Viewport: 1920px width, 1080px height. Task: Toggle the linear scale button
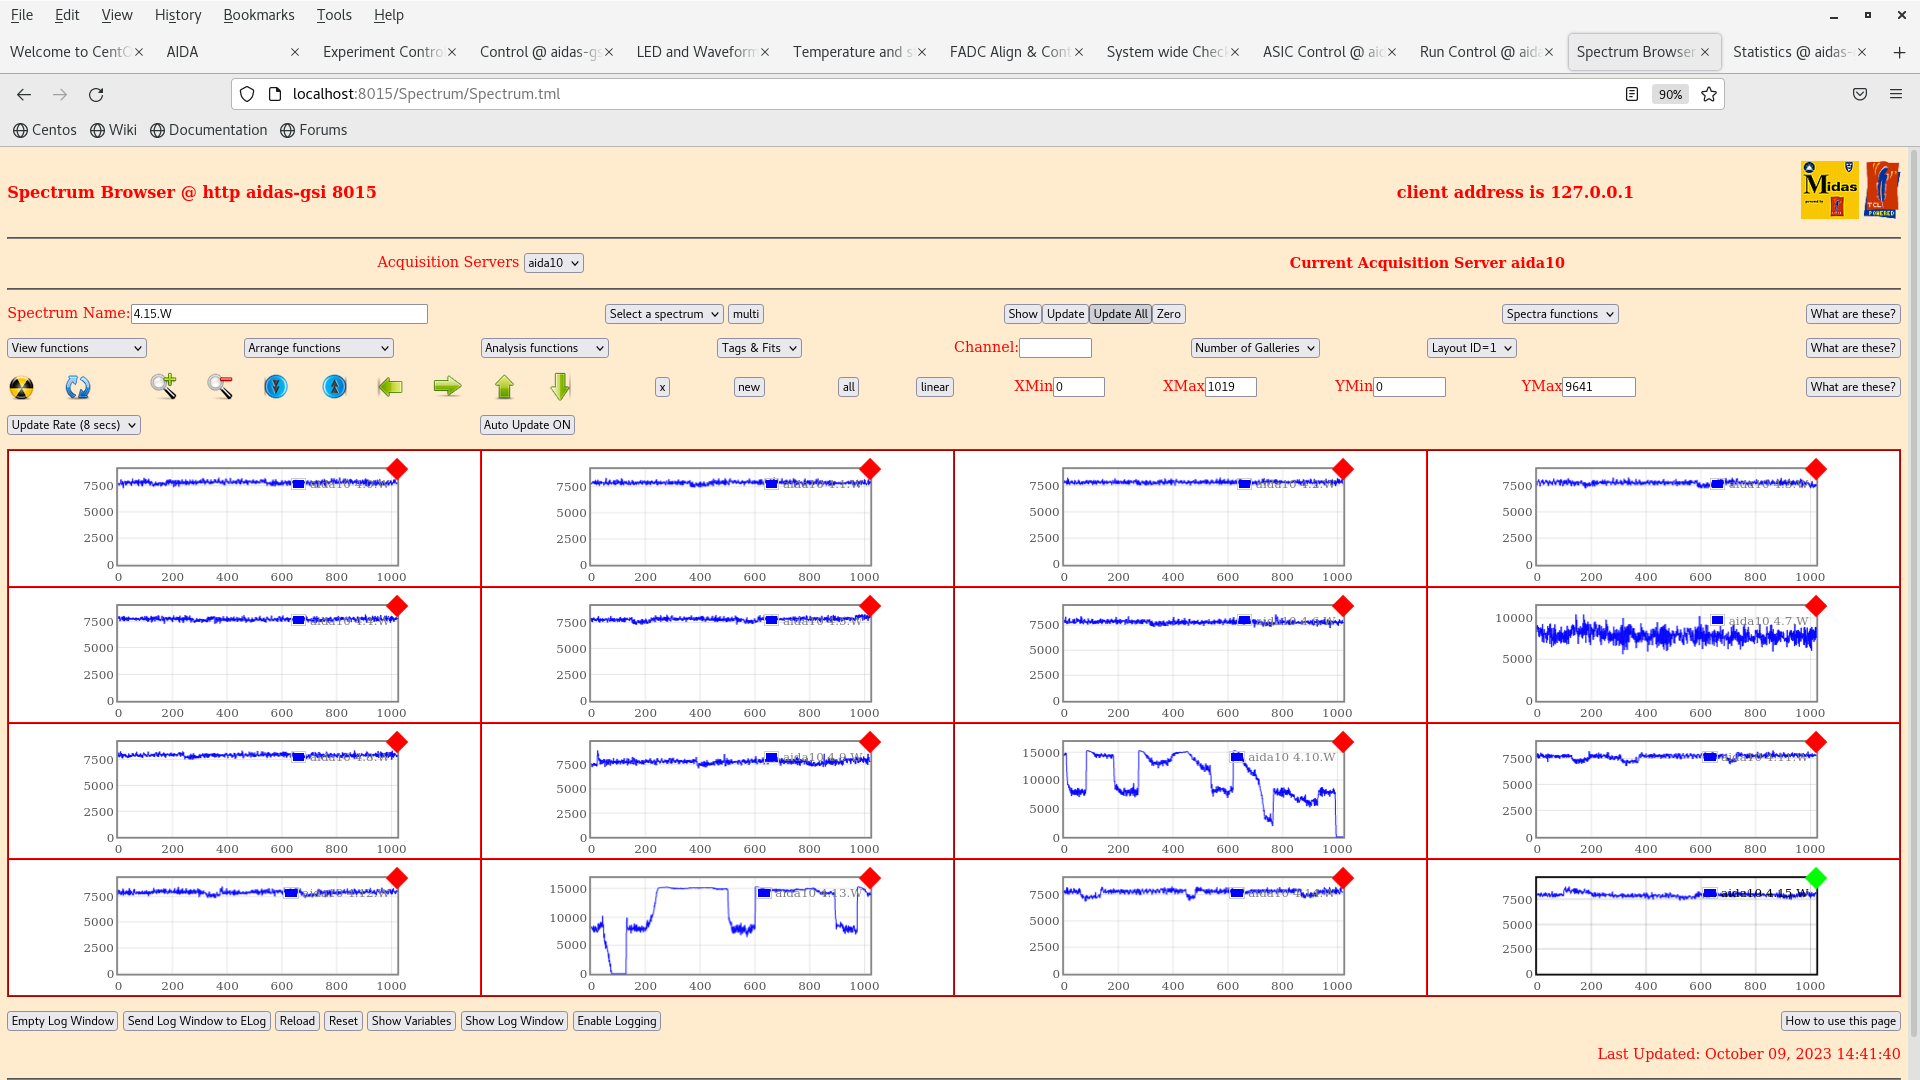coord(934,387)
